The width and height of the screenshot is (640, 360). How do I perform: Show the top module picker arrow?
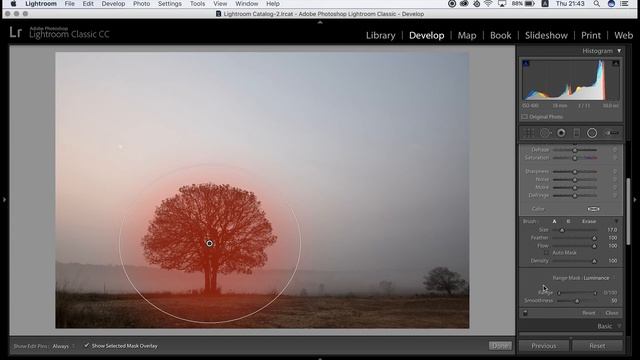point(320,22)
